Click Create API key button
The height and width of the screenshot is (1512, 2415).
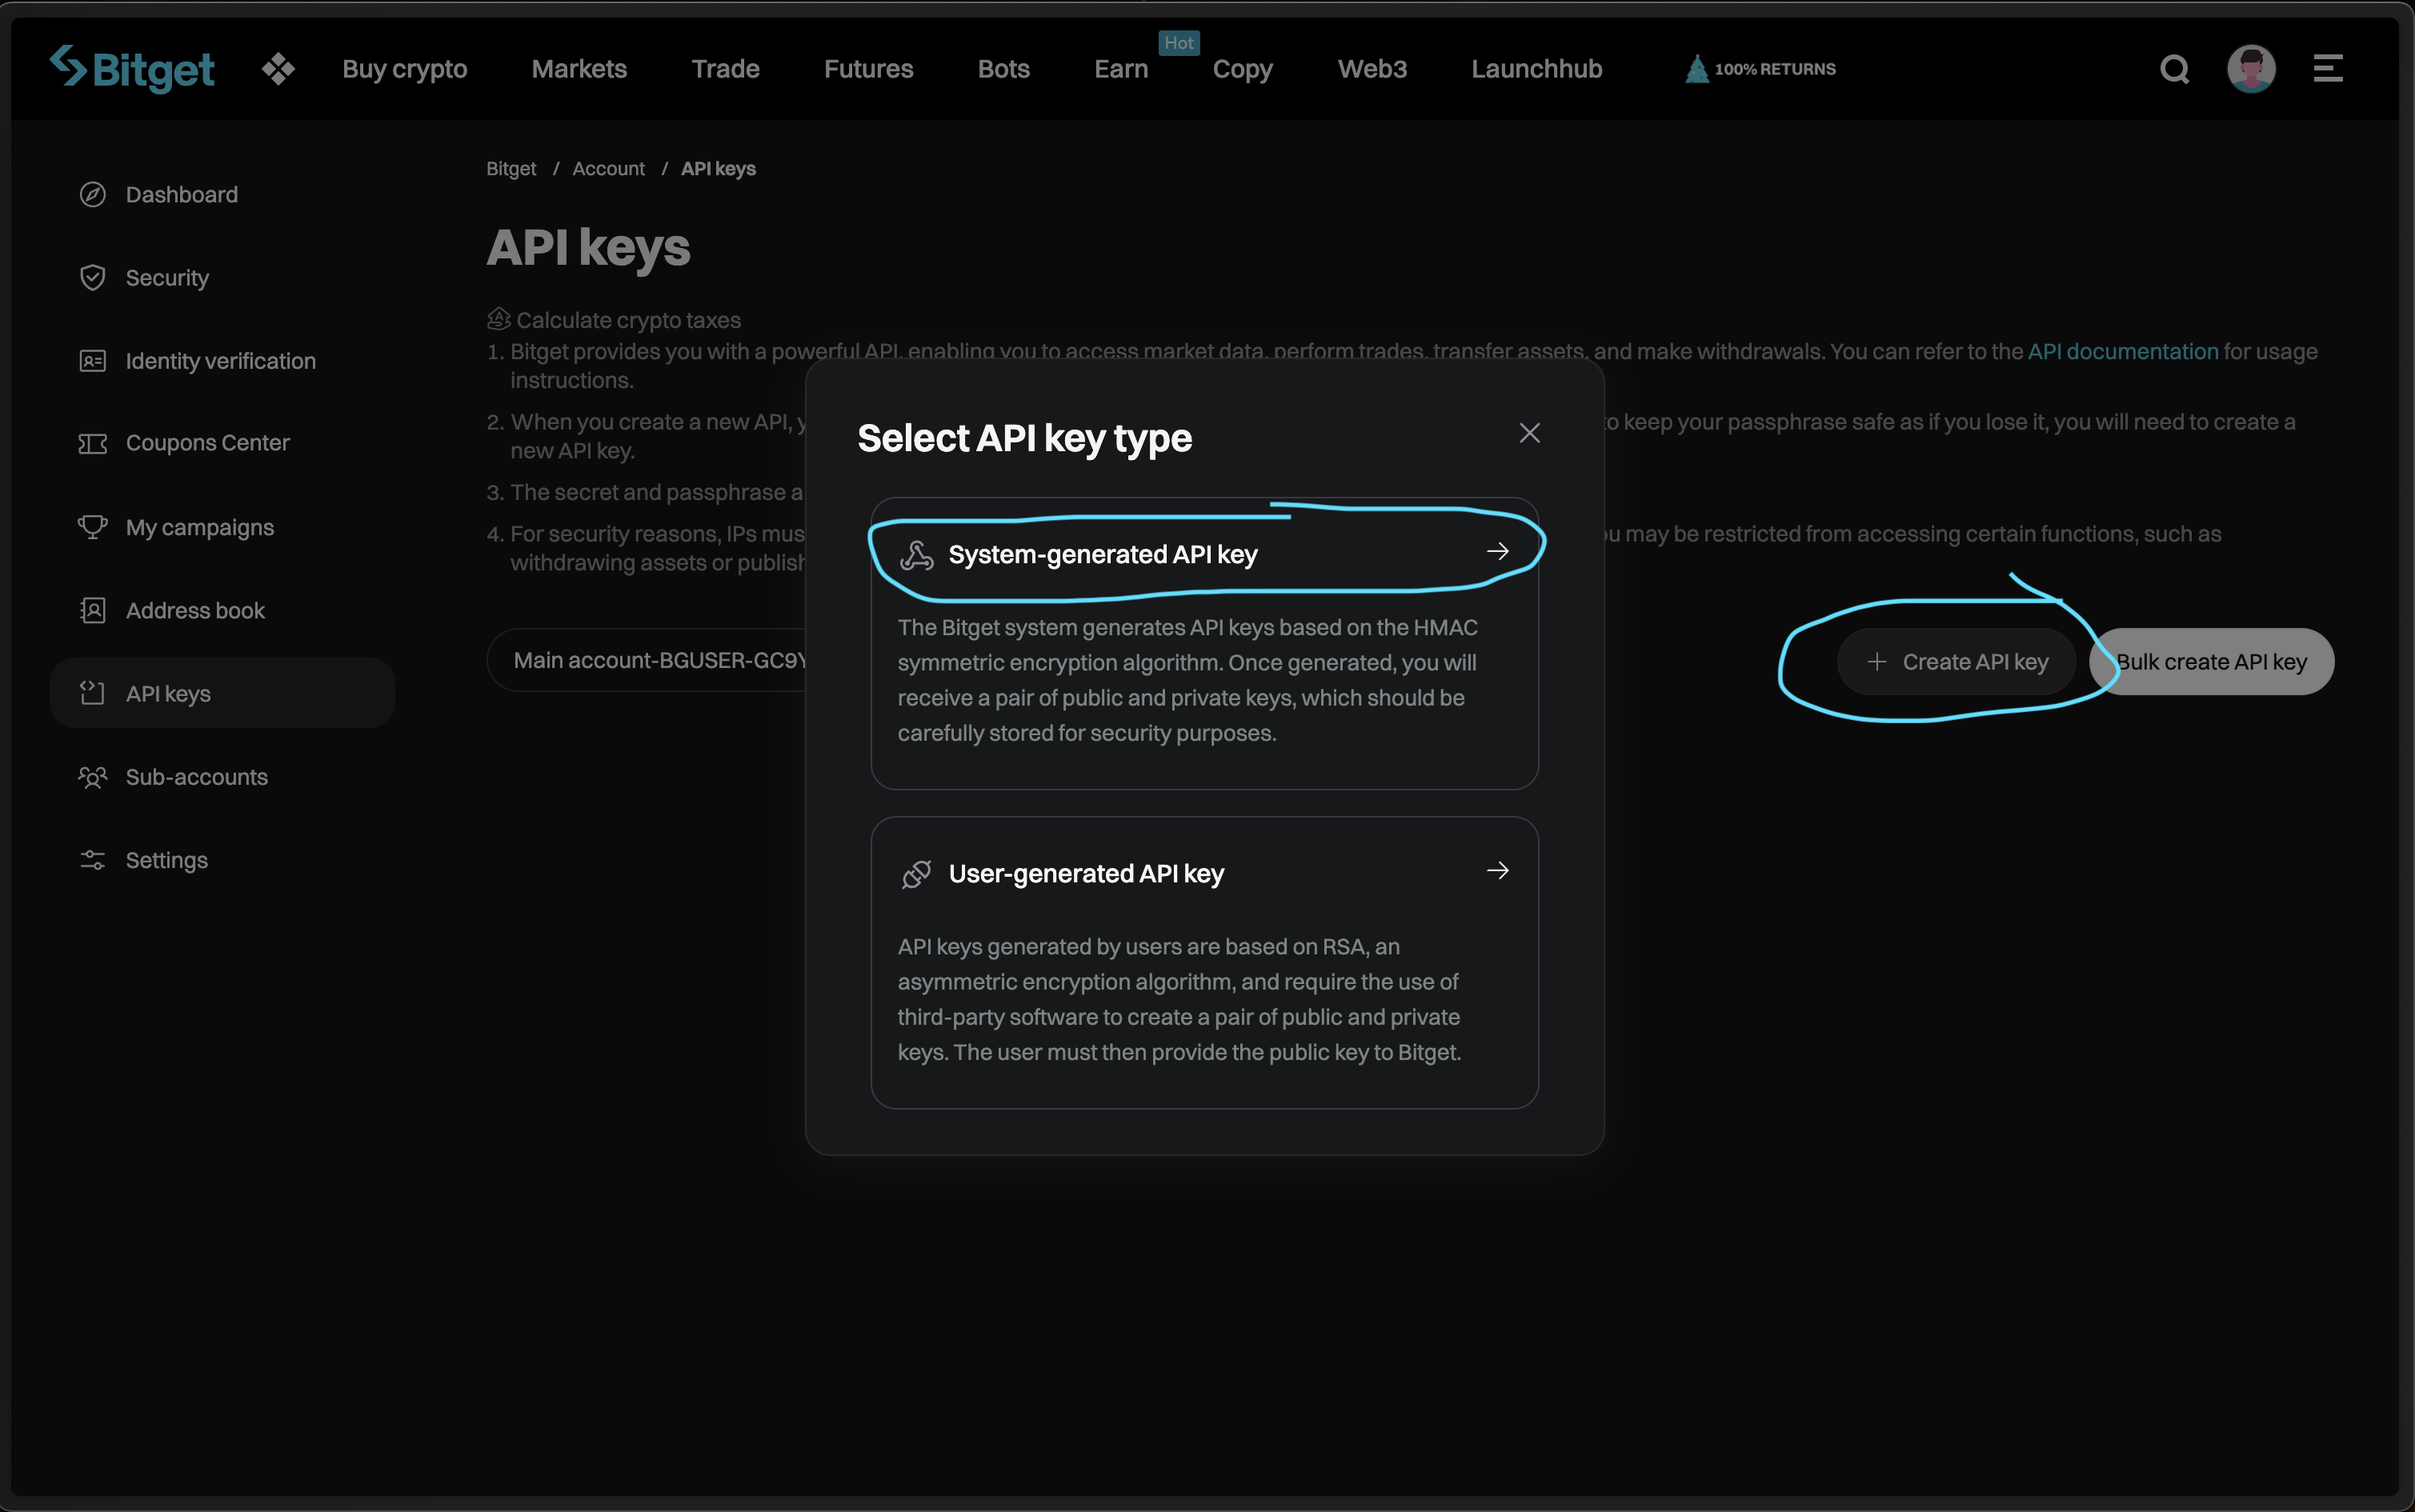click(1956, 662)
